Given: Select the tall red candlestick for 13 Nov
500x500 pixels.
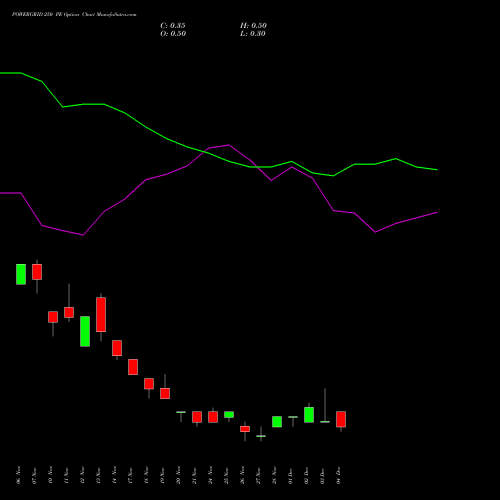Looking at the screenshot, I should [x=101, y=315].
